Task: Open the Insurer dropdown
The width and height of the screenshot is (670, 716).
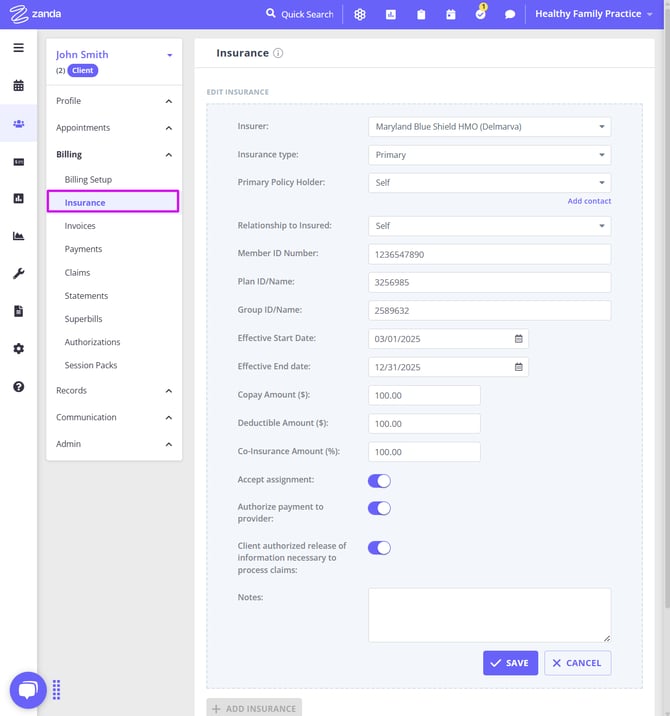Action: pyautogui.click(x=489, y=127)
